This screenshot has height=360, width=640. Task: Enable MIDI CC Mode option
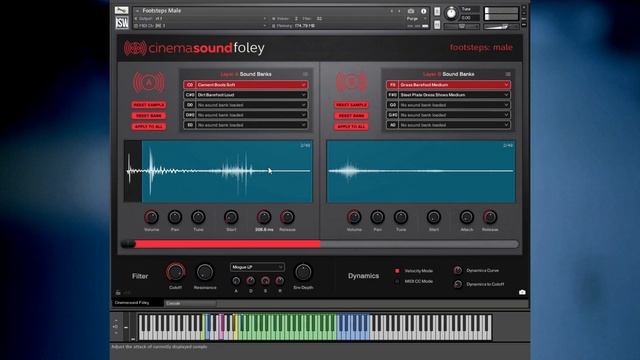pyautogui.click(x=397, y=281)
